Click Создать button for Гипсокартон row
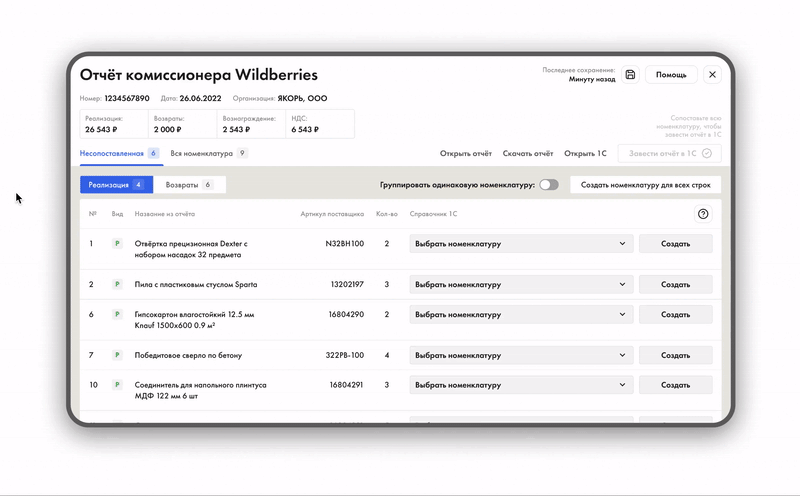This screenshot has height=496, width=800. coord(676,314)
